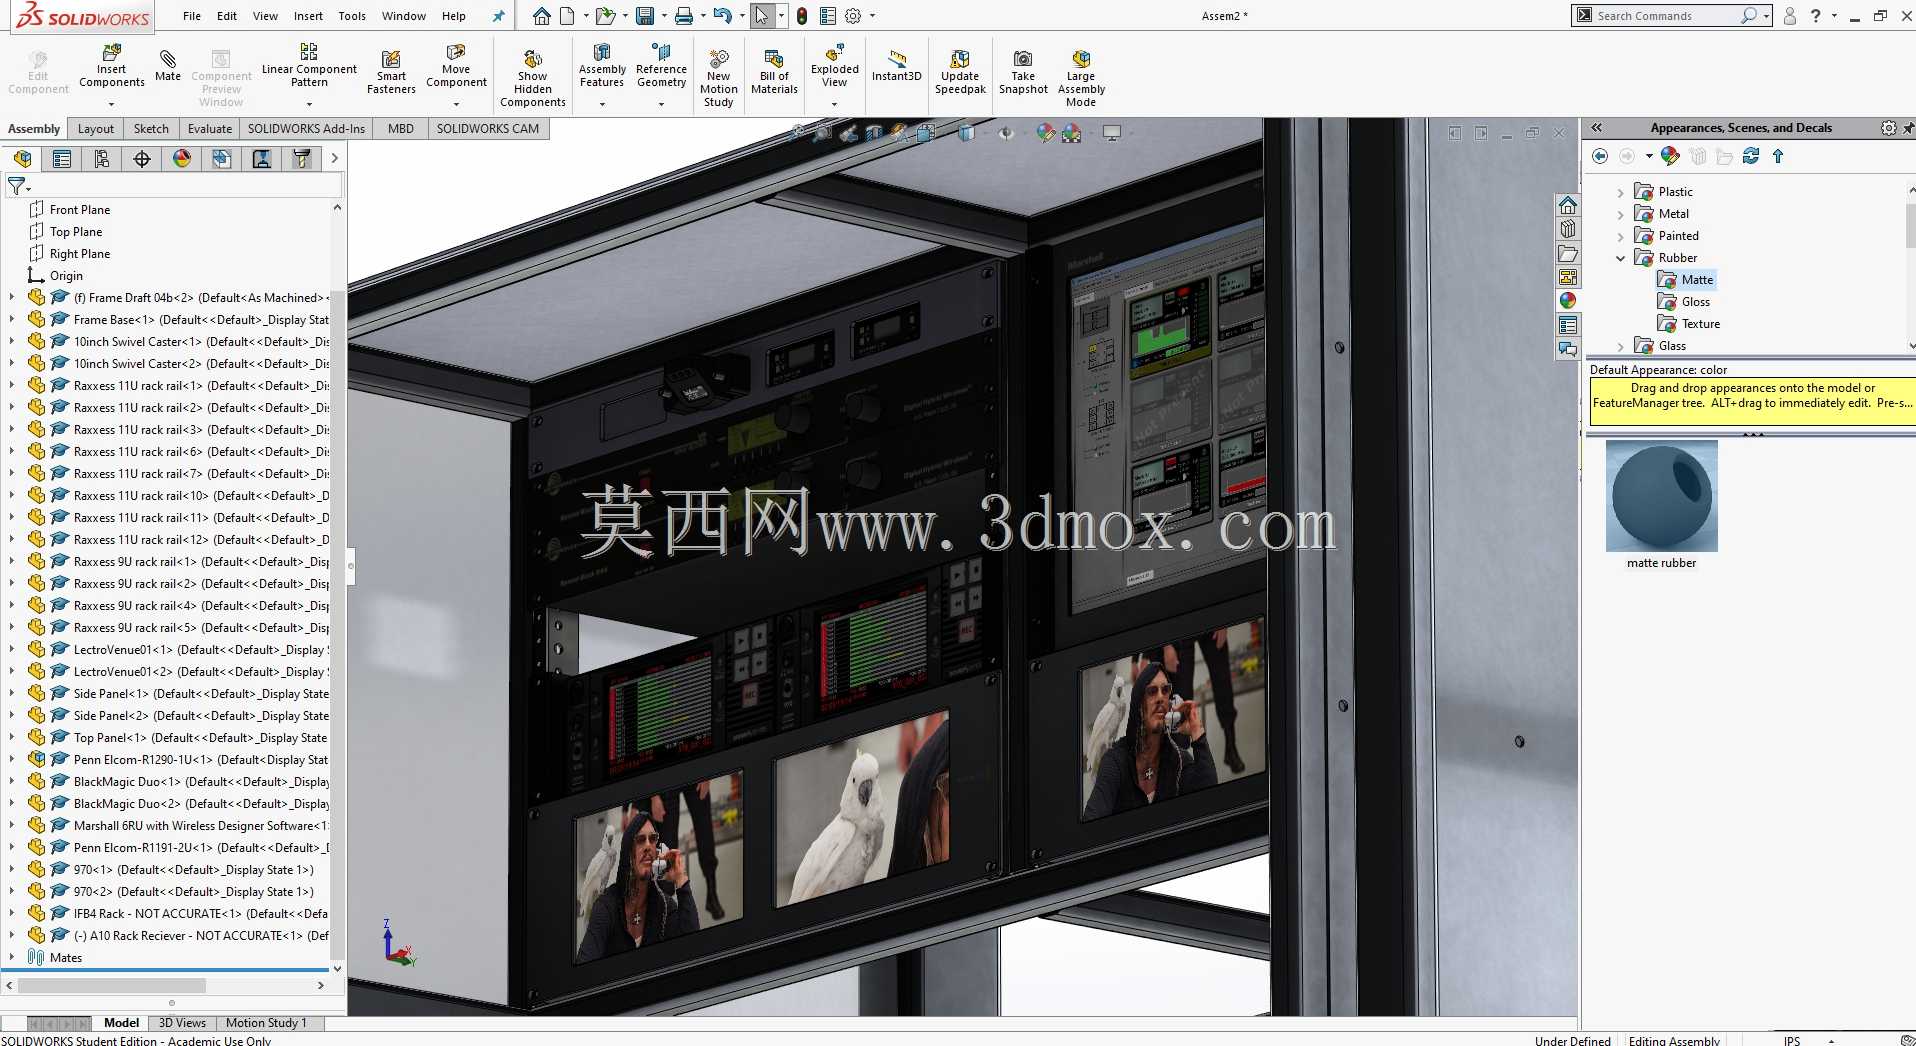The image size is (1916, 1046).
Task: Open the Insert menu
Action: click(x=308, y=16)
